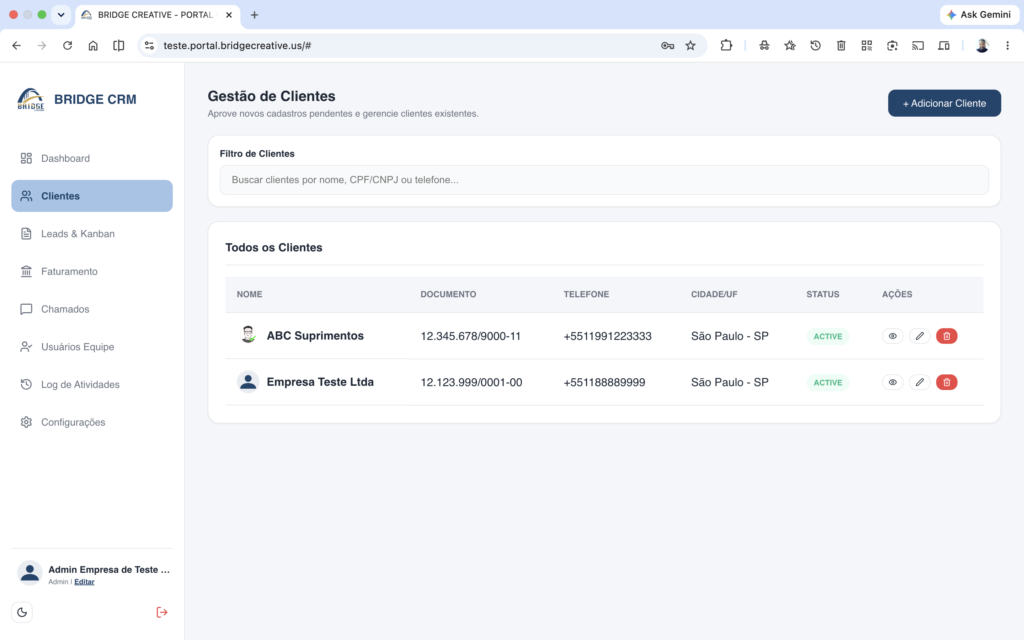
Task: View details of ABC Suprimentos (eye icon)
Action: (x=892, y=336)
